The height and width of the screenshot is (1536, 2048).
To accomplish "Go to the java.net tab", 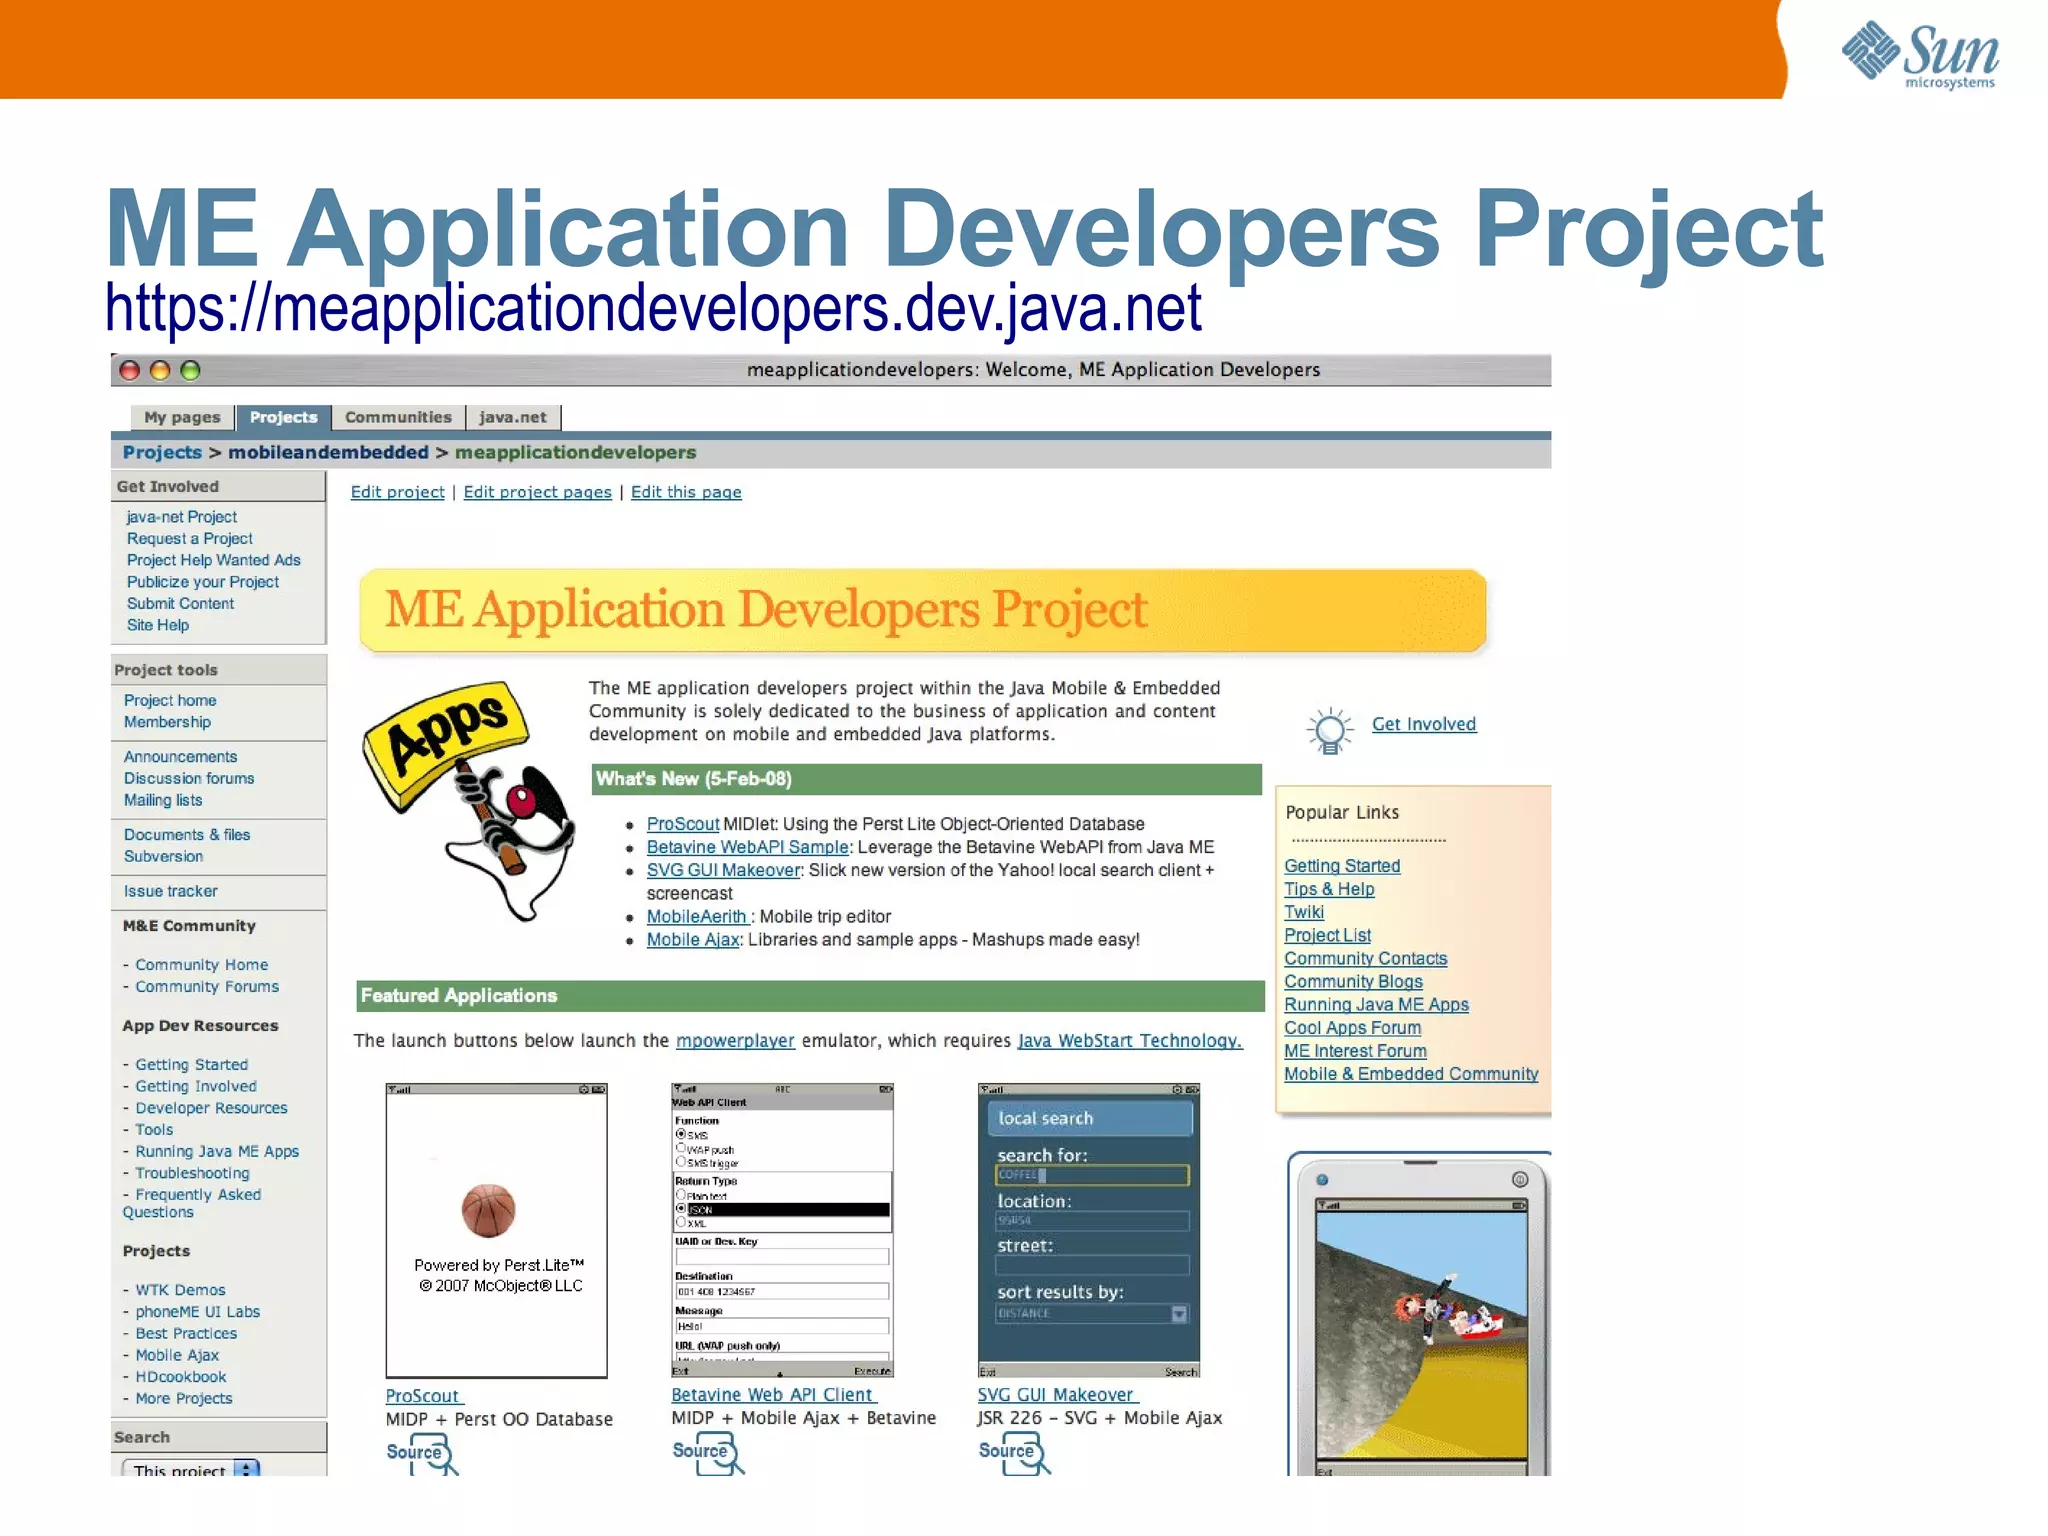I will (x=513, y=417).
